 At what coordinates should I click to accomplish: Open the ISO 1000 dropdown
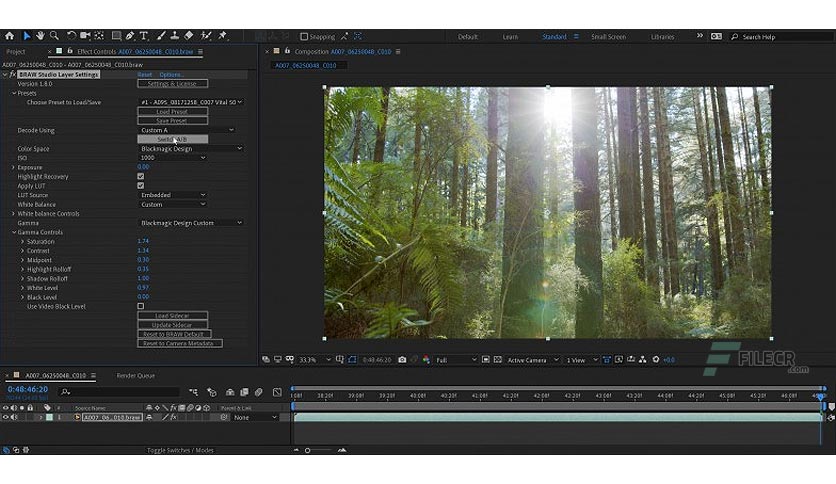coord(172,158)
